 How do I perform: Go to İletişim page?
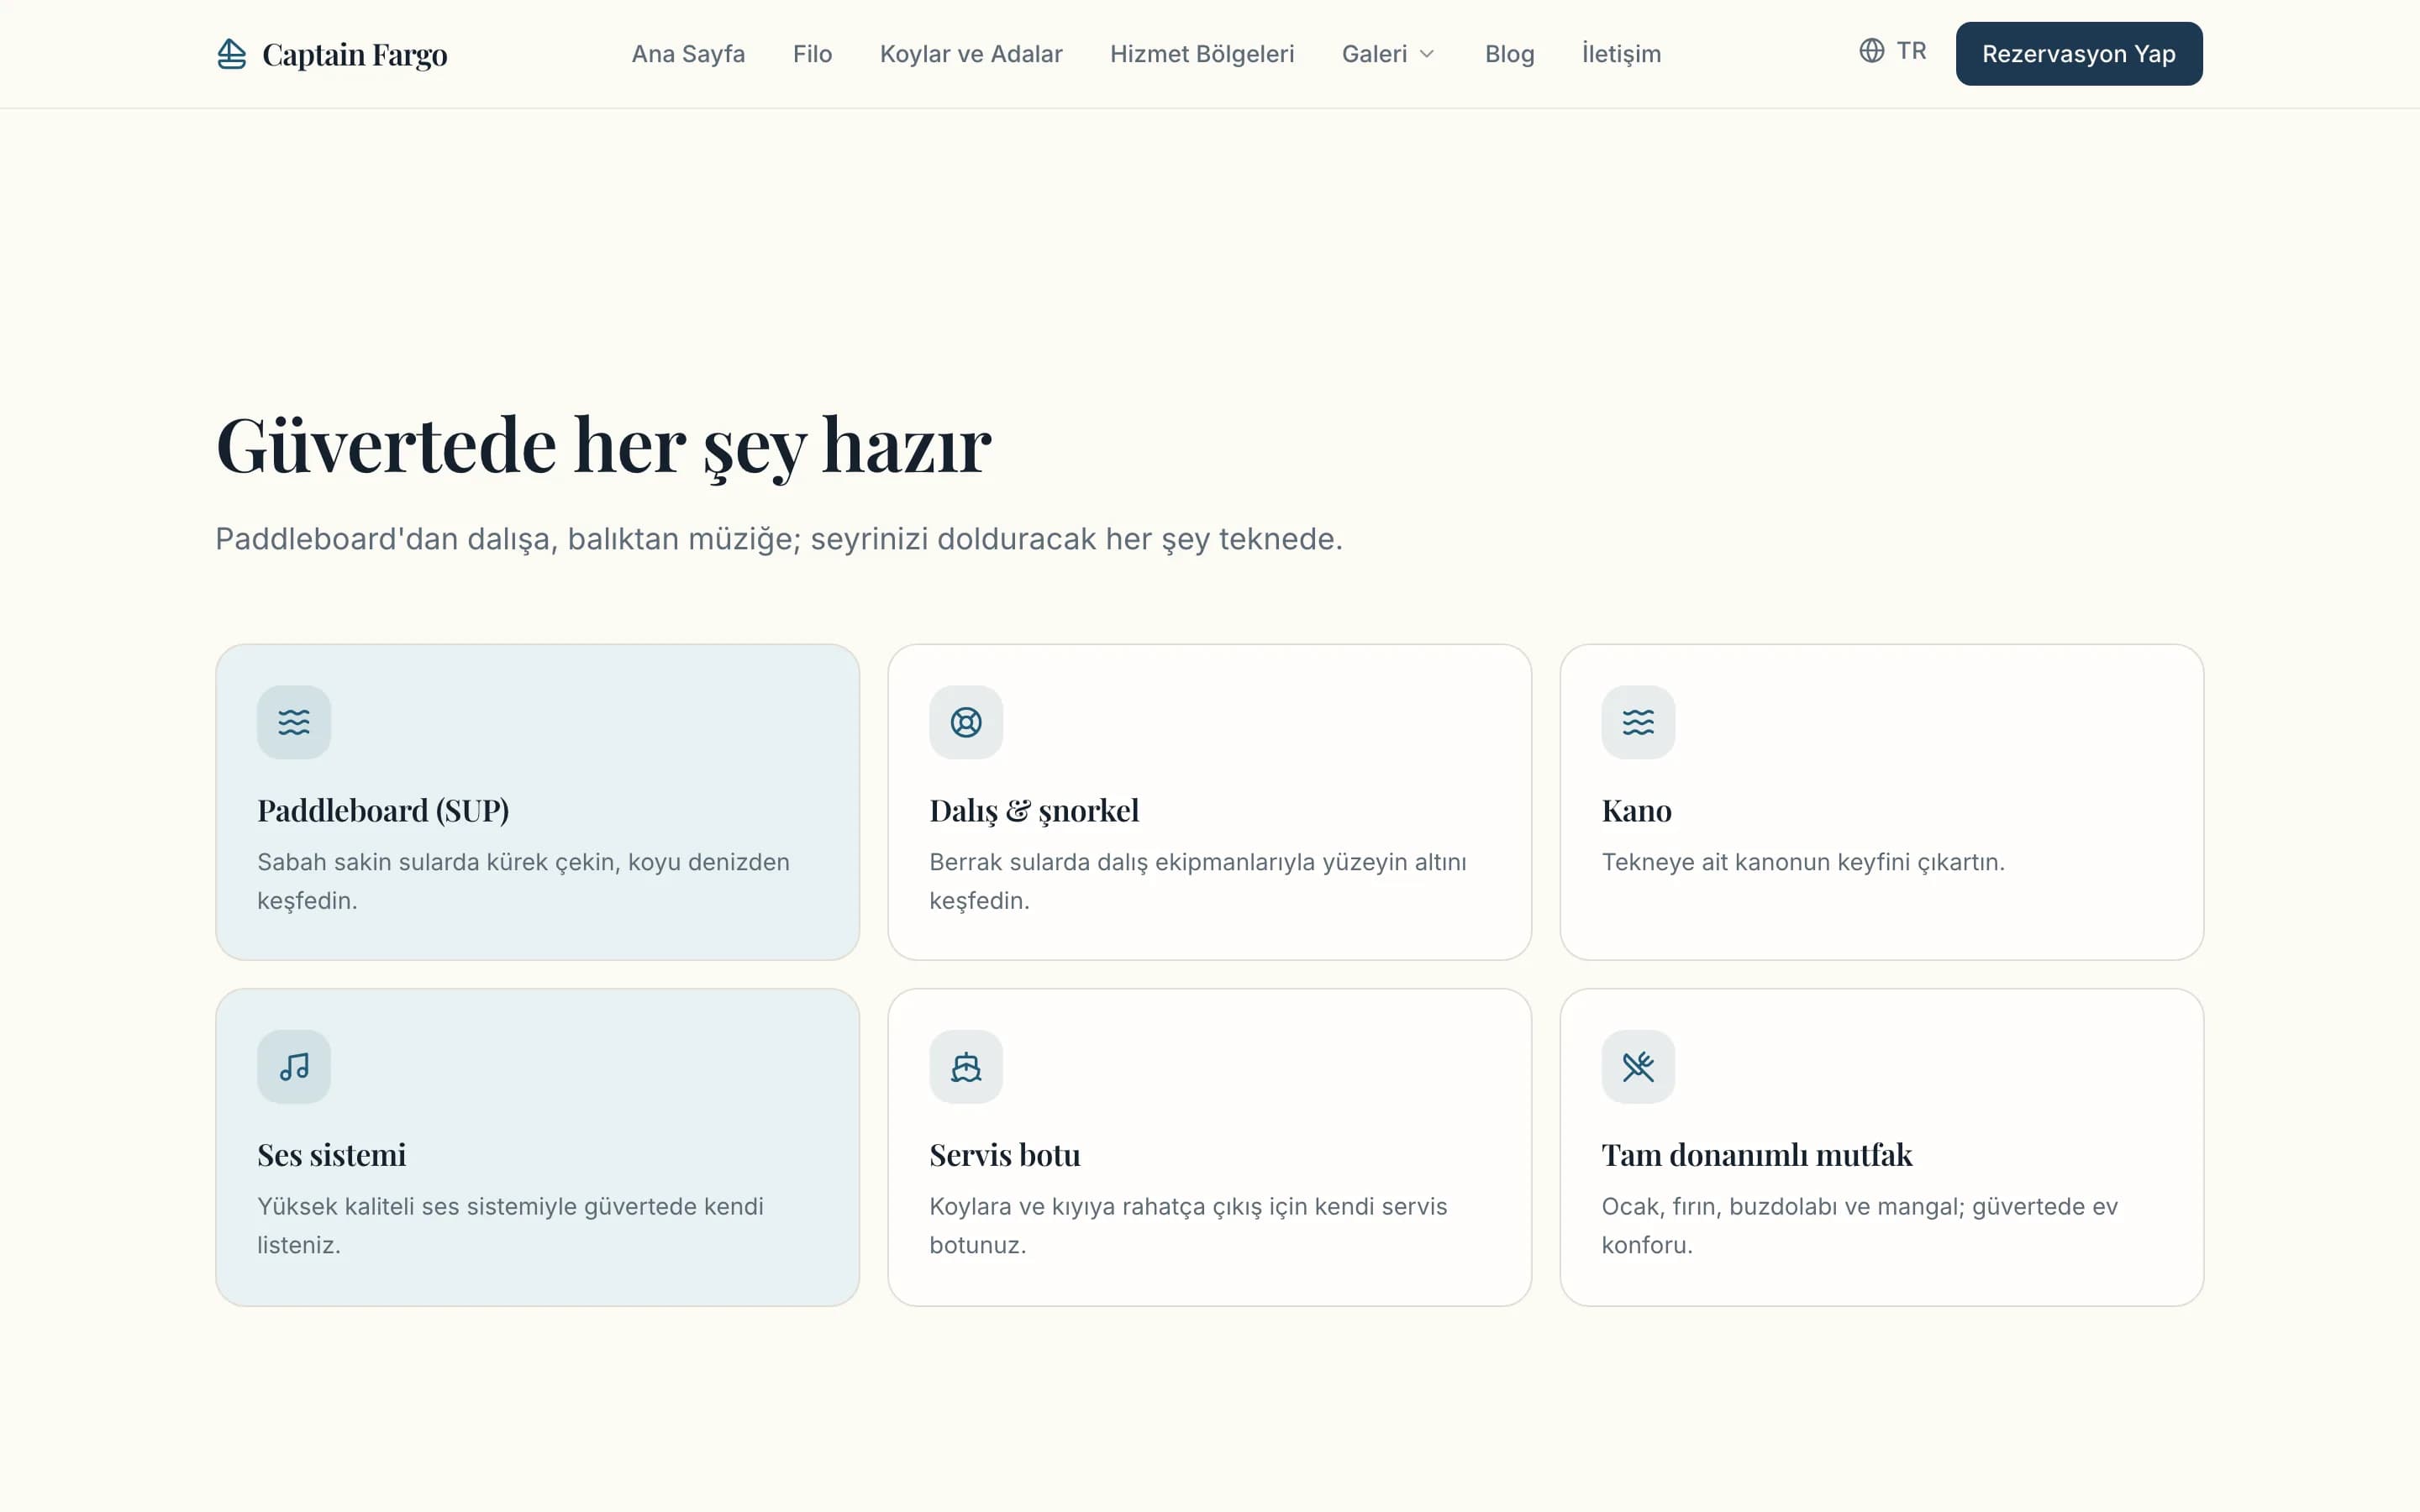[1621, 54]
